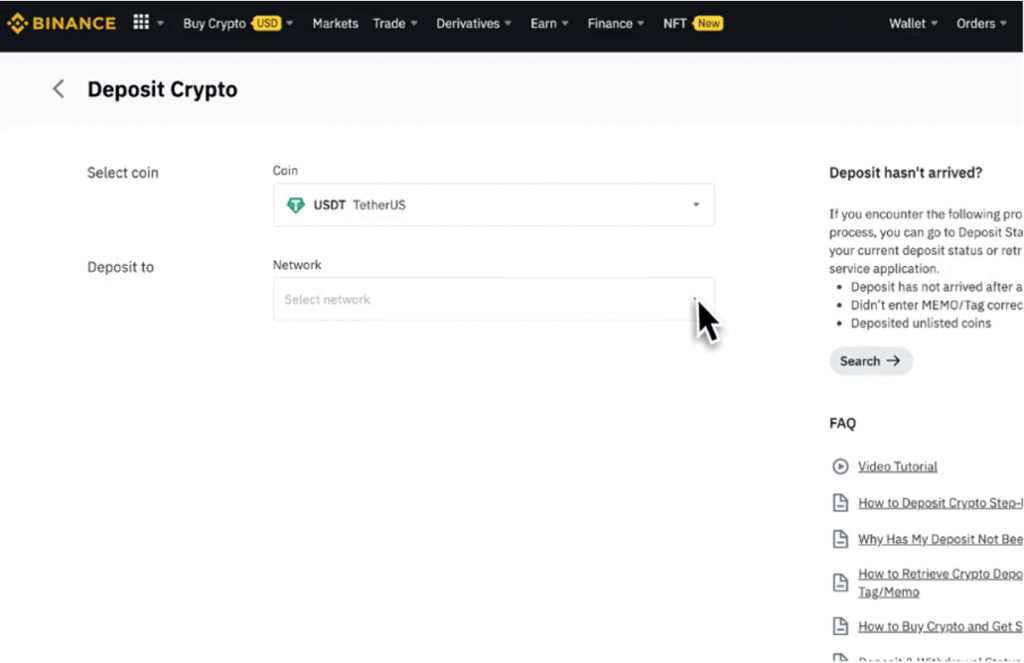Click the Deposit to label

click(x=120, y=267)
